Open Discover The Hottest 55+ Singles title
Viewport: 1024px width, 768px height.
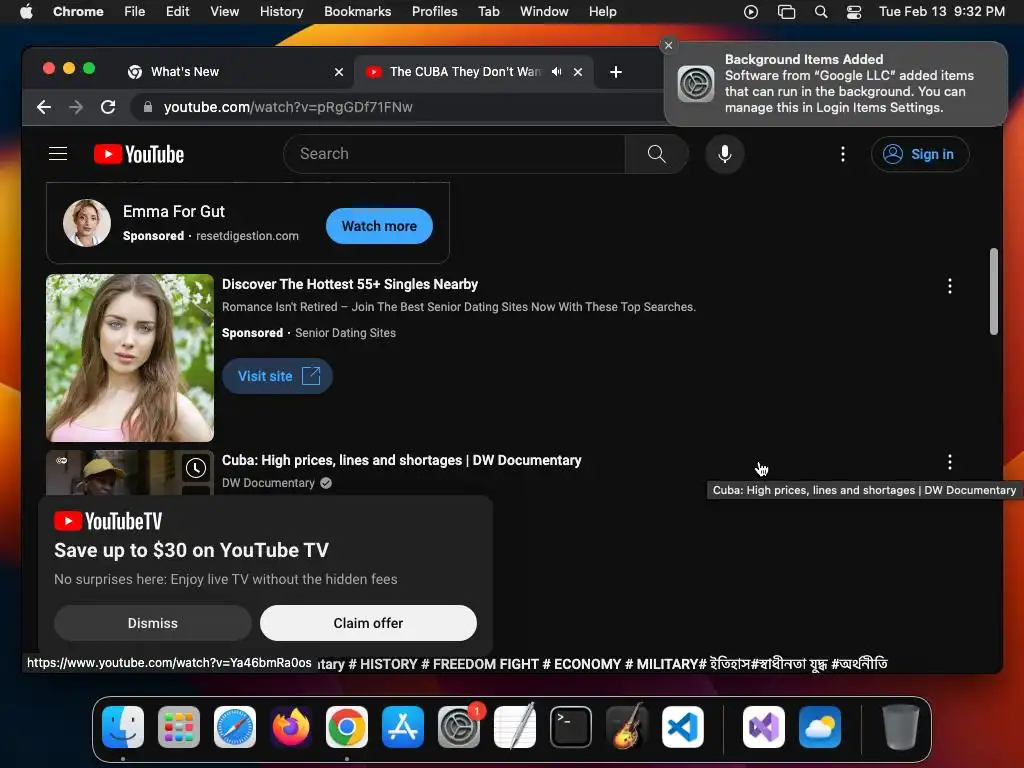350,284
